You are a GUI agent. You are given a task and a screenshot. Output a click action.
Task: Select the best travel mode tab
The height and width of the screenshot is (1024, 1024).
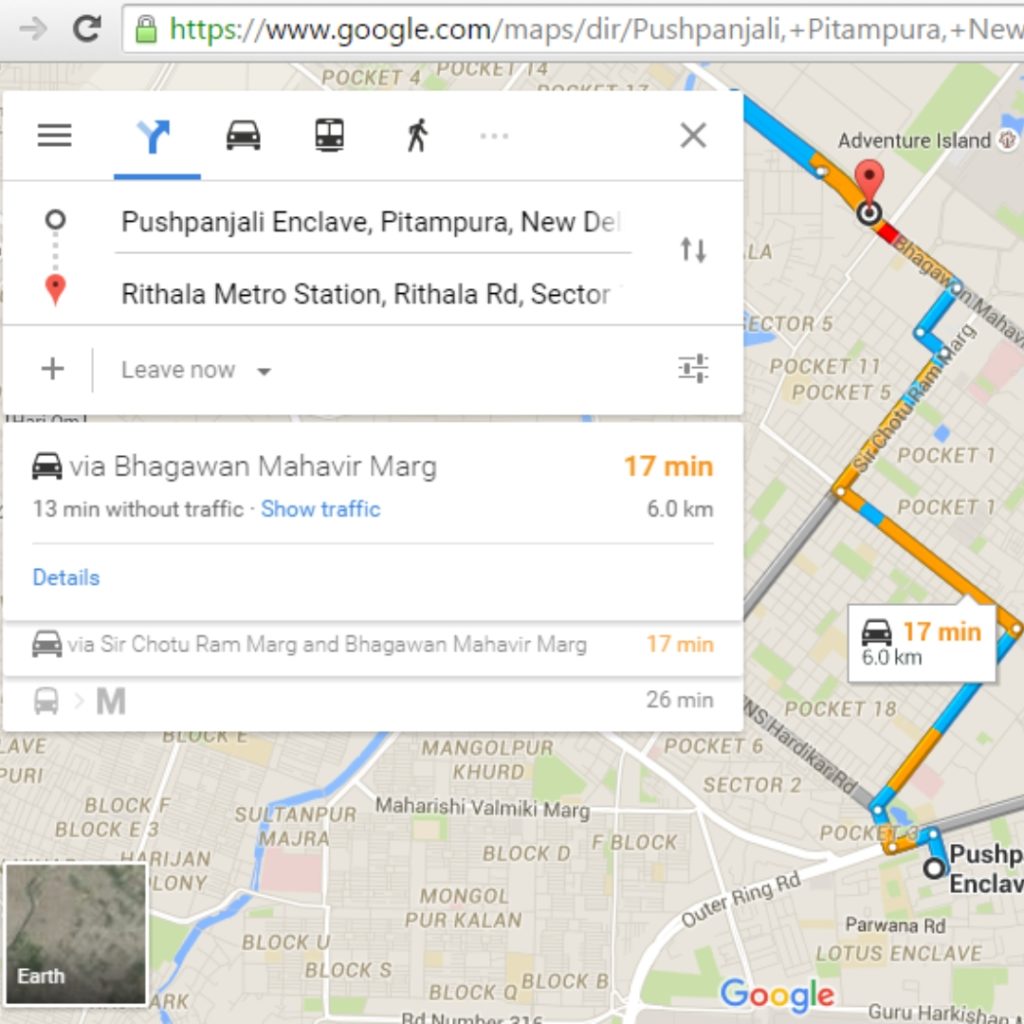click(x=155, y=136)
